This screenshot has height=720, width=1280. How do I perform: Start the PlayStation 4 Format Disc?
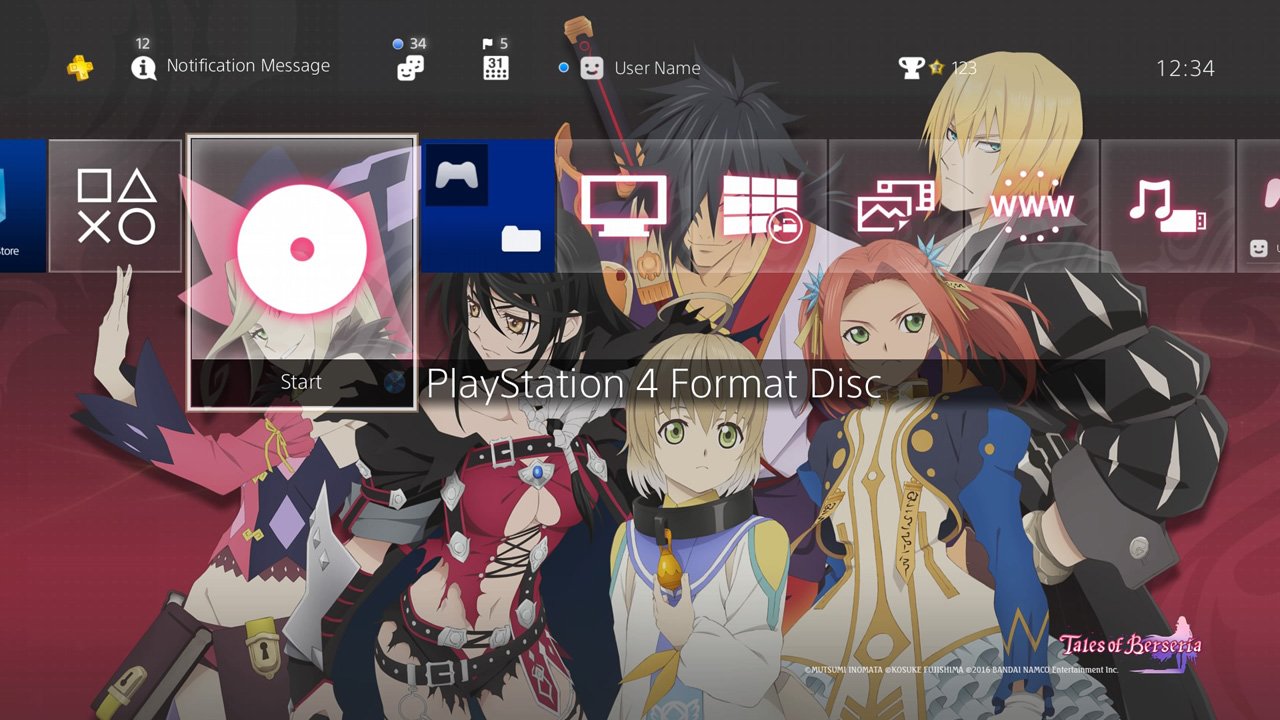pos(301,382)
